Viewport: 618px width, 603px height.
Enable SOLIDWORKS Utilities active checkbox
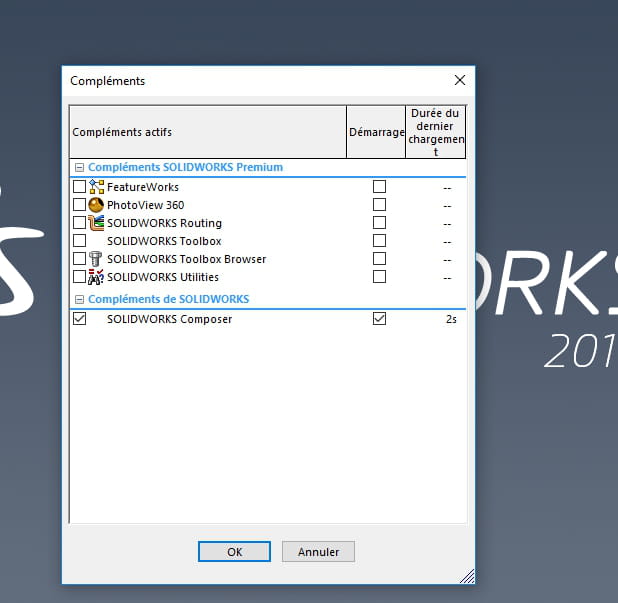point(80,277)
